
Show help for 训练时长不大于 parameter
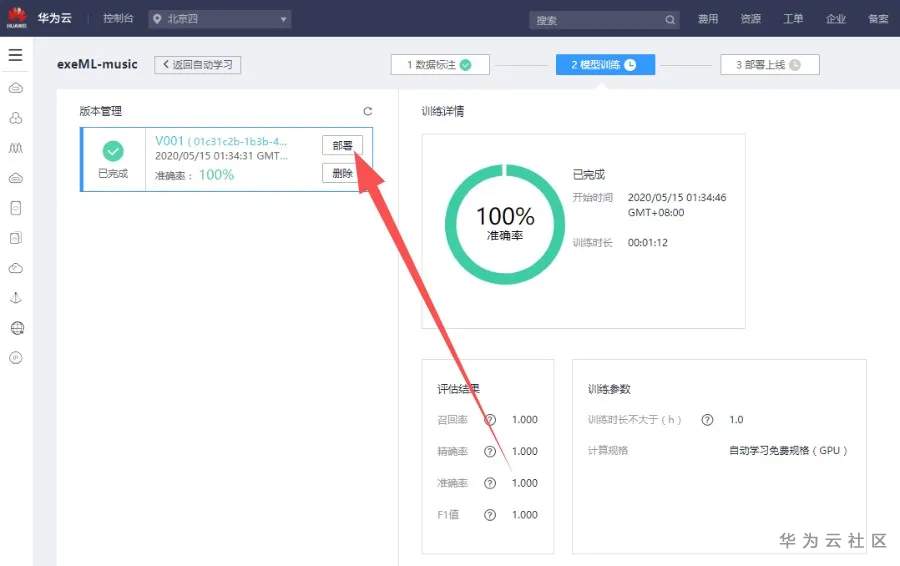(707, 420)
